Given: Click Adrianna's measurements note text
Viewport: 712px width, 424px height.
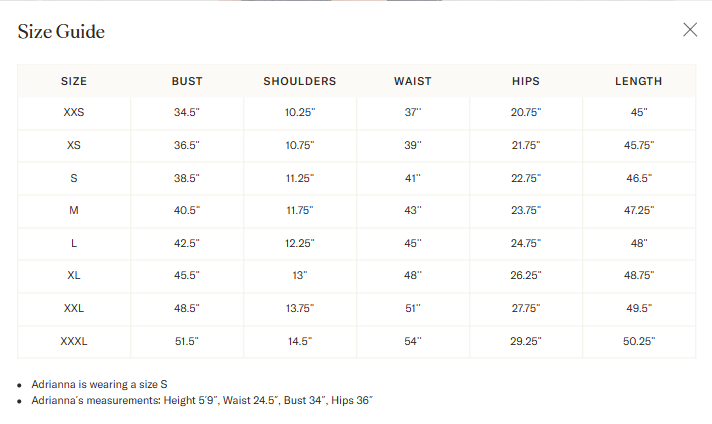Looking at the screenshot, I should (x=202, y=400).
